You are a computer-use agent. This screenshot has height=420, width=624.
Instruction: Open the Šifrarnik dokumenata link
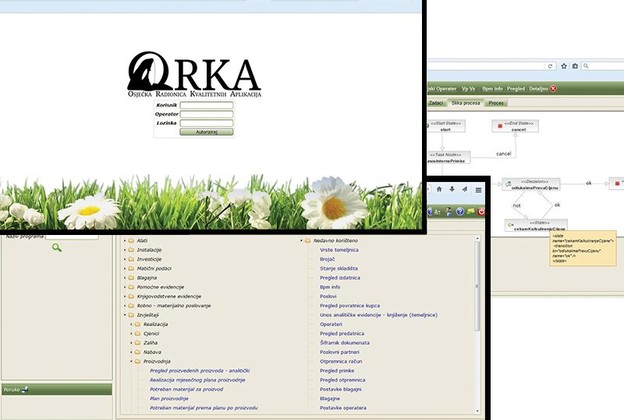click(x=345, y=343)
